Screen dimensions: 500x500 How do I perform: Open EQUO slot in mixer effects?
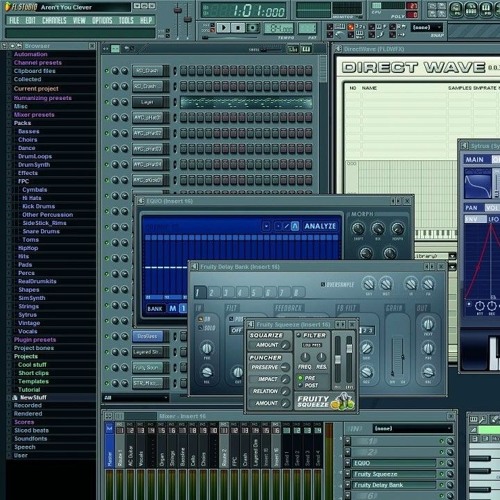(x=394, y=463)
